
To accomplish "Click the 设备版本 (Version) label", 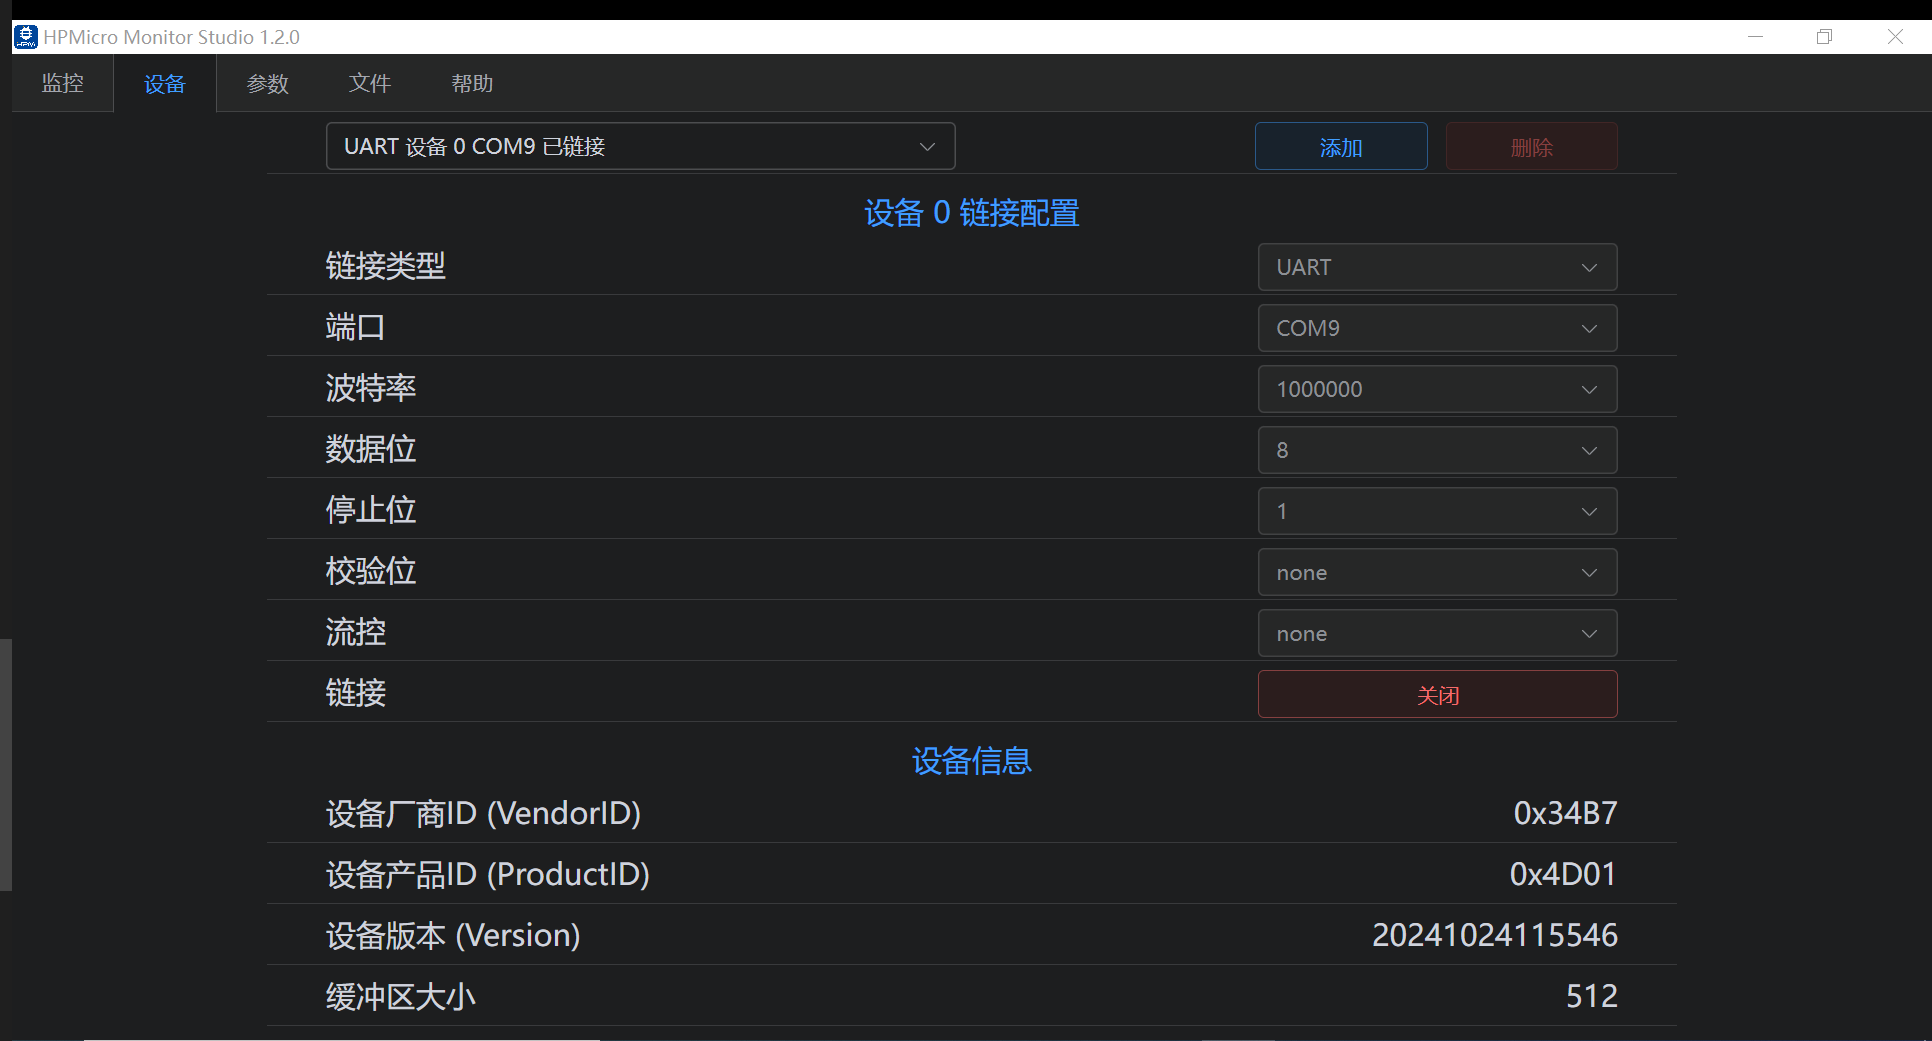I will (x=453, y=936).
